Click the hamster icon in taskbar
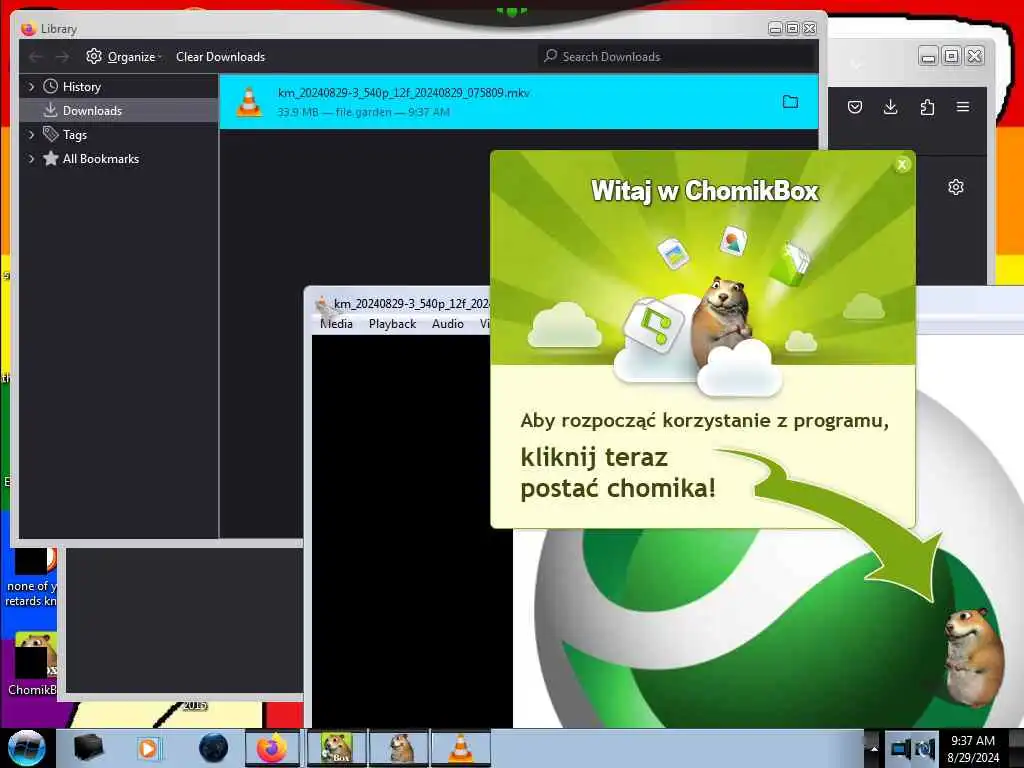1024x768 pixels. click(x=400, y=748)
